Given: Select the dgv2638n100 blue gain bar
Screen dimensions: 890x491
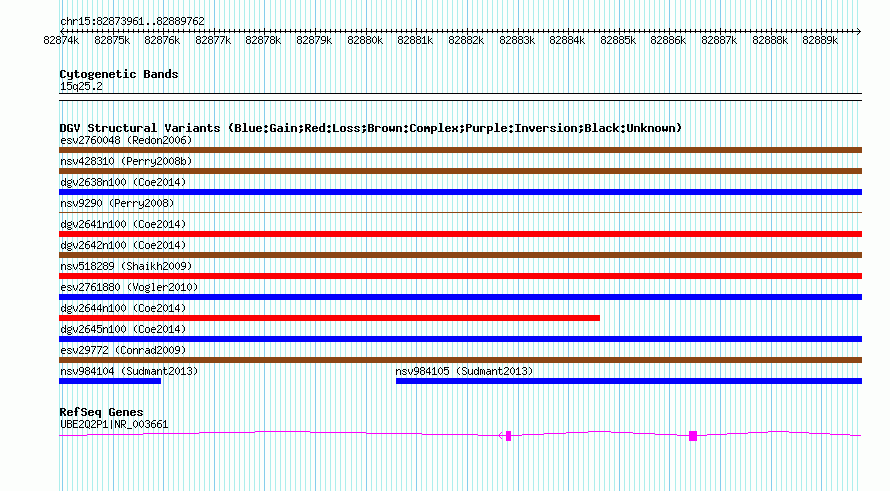Looking at the screenshot, I should coord(460,192).
